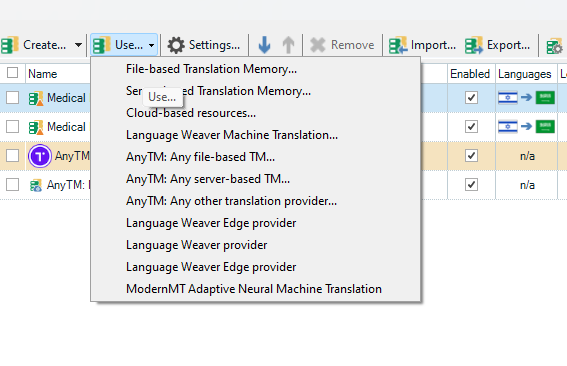Click the first Medical TM warning icon
Screen dimensions: 567x366
tap(36, 98)
